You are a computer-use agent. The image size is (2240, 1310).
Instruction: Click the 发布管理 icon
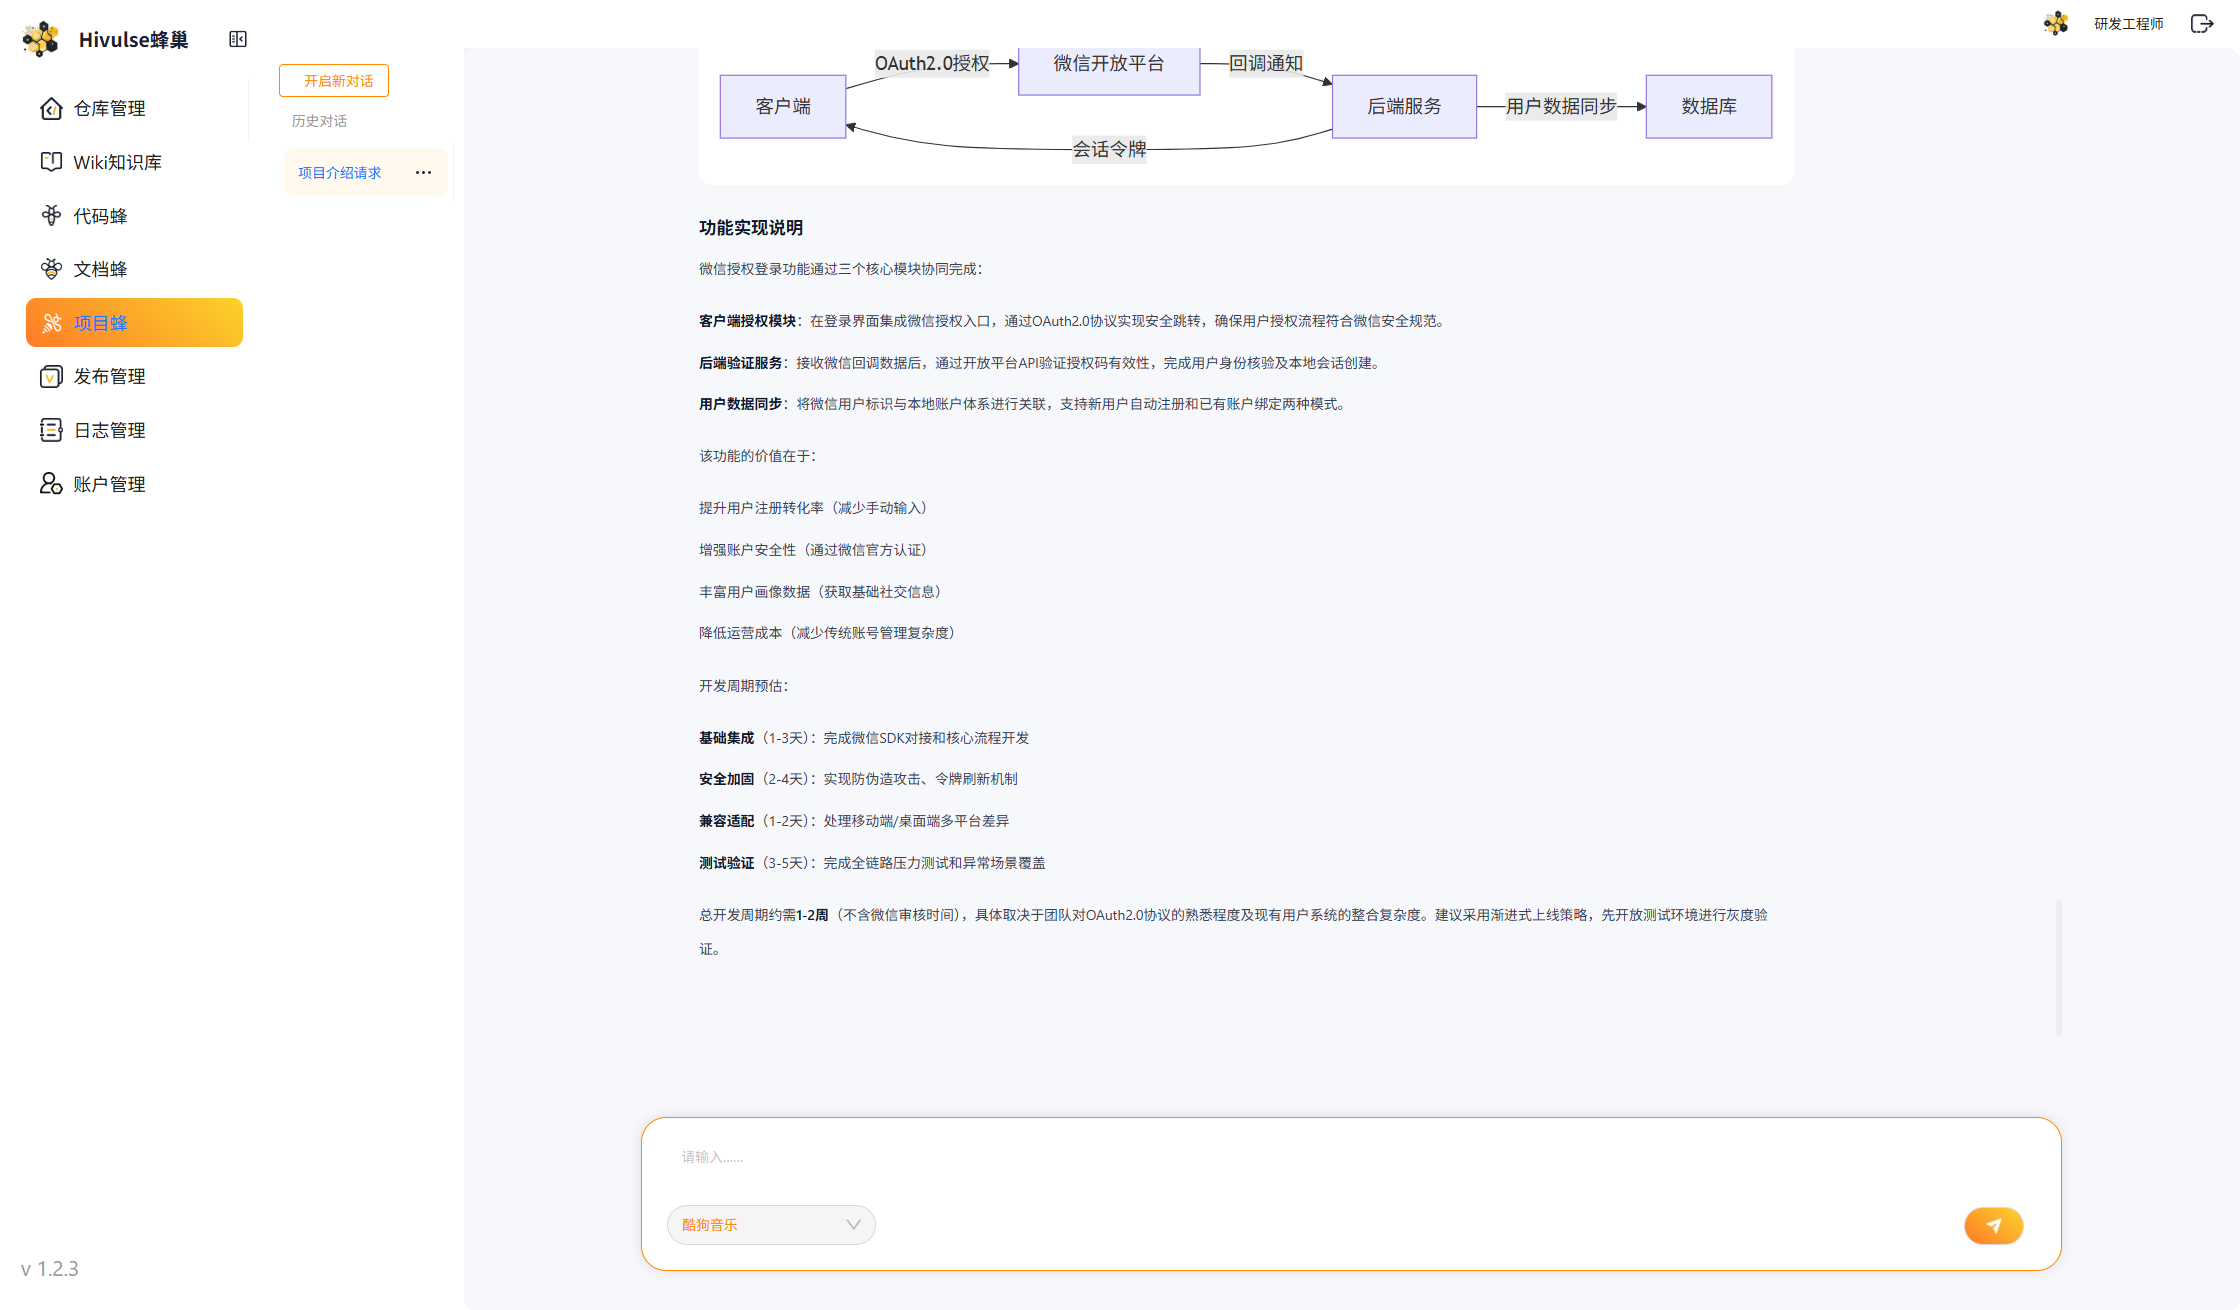(51, 376)
